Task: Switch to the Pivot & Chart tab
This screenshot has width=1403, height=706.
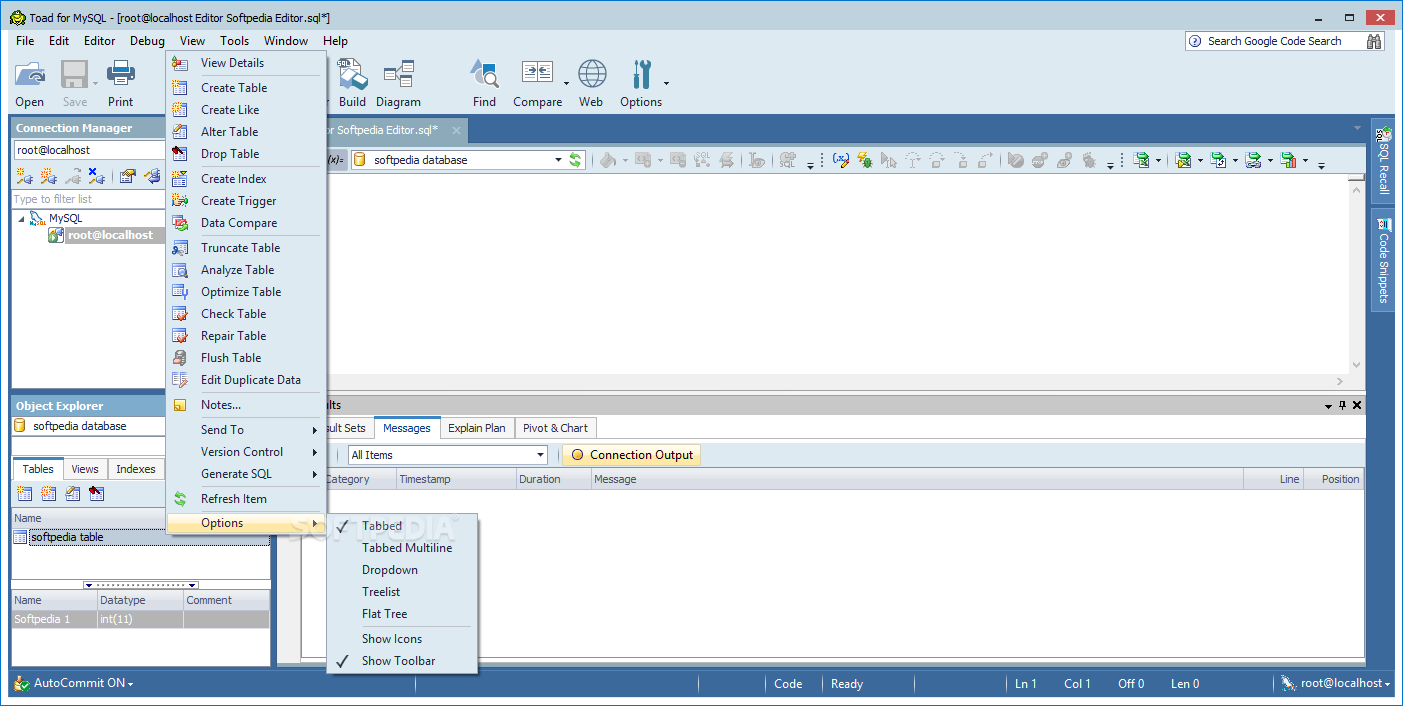Action: pos(555,428)
